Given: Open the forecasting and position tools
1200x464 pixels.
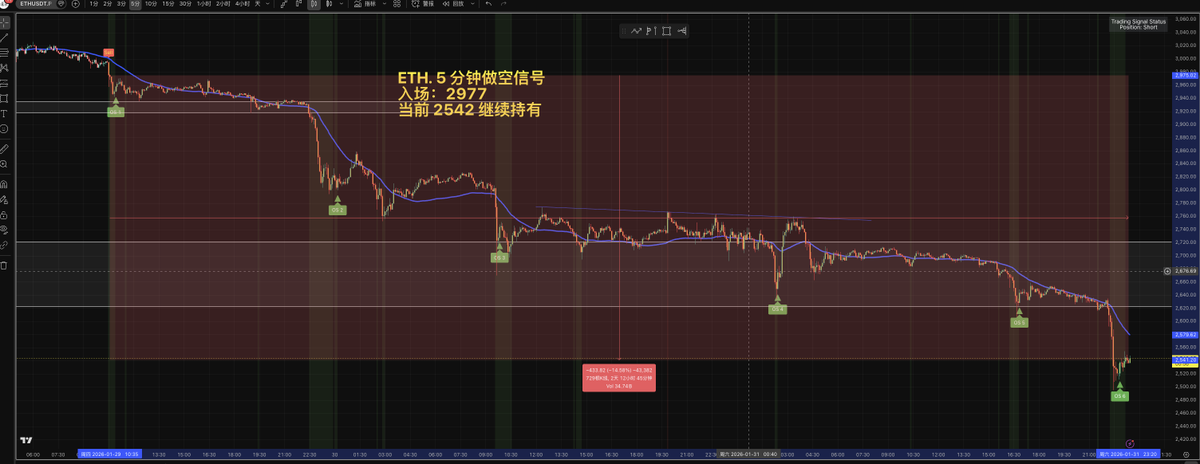Looking at the screenshot, I should click(x=5, y=82).
